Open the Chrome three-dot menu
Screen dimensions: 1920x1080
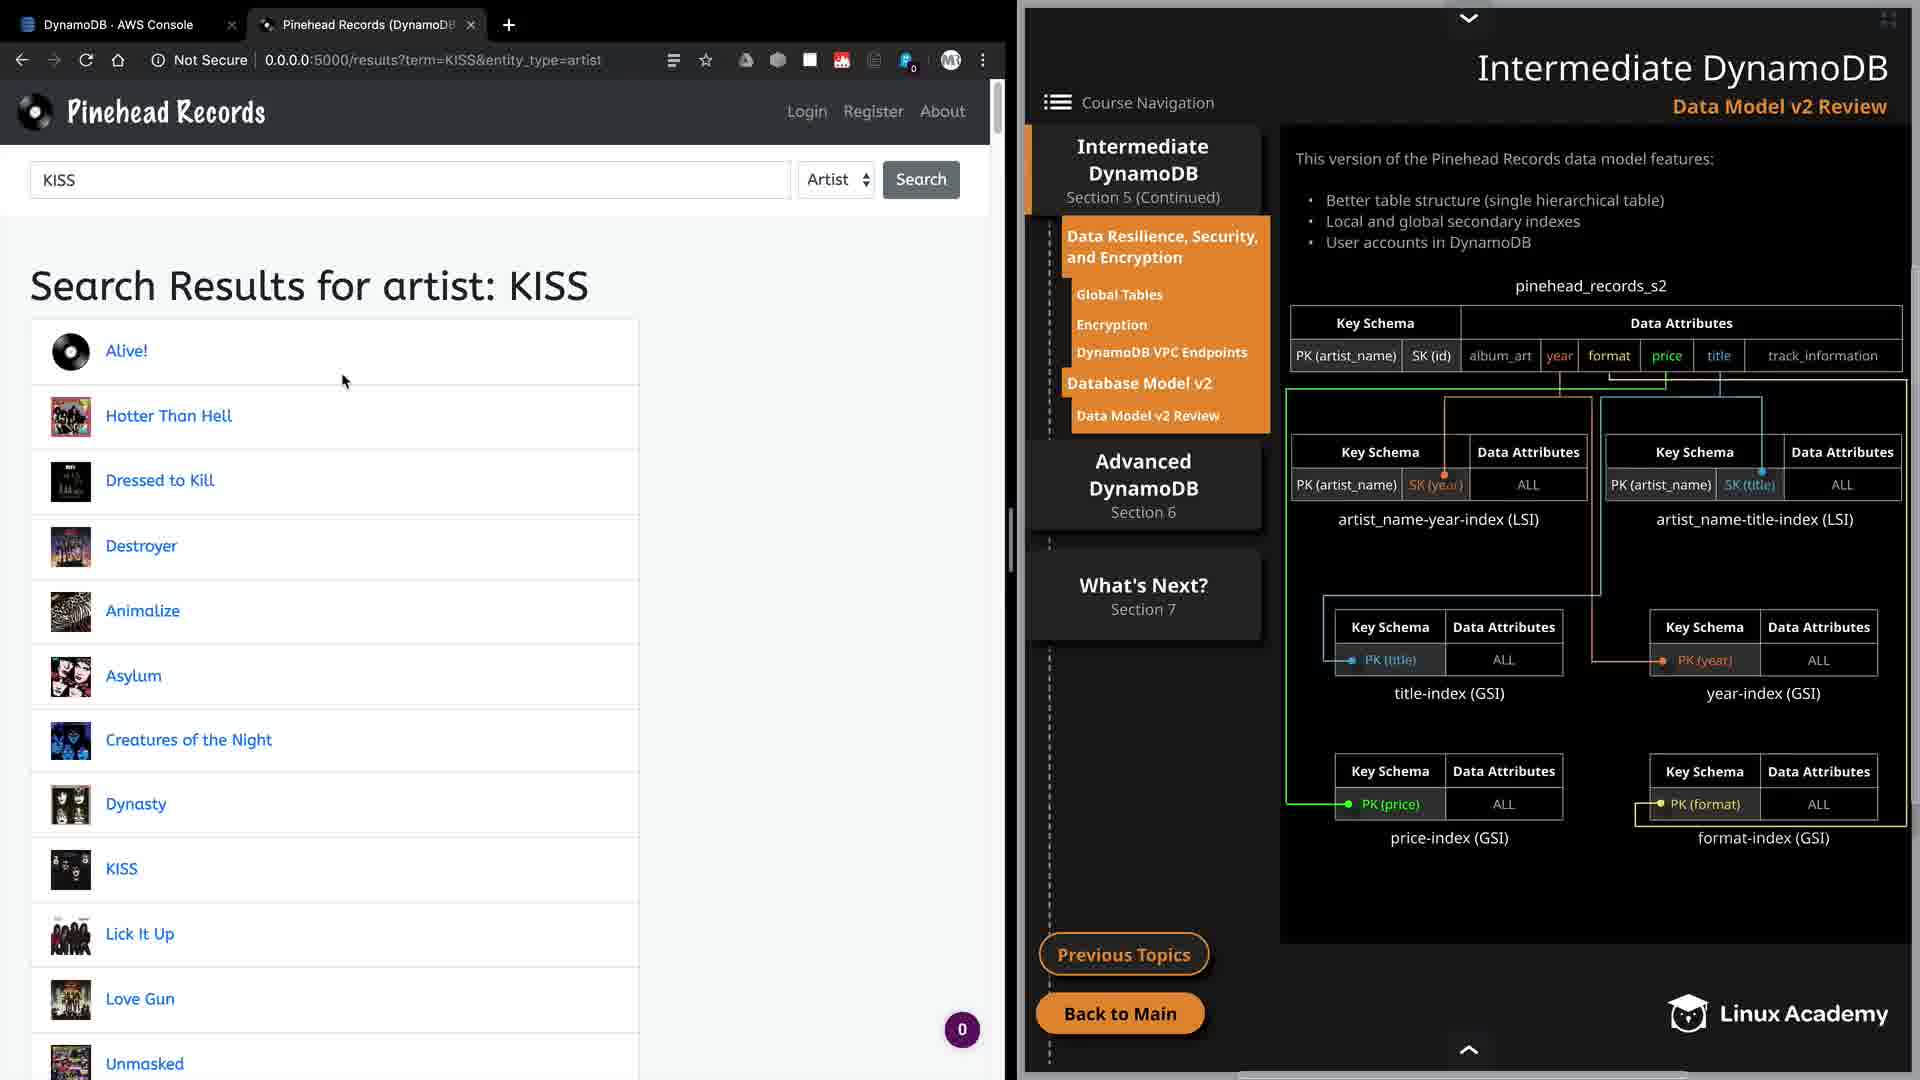983,60
